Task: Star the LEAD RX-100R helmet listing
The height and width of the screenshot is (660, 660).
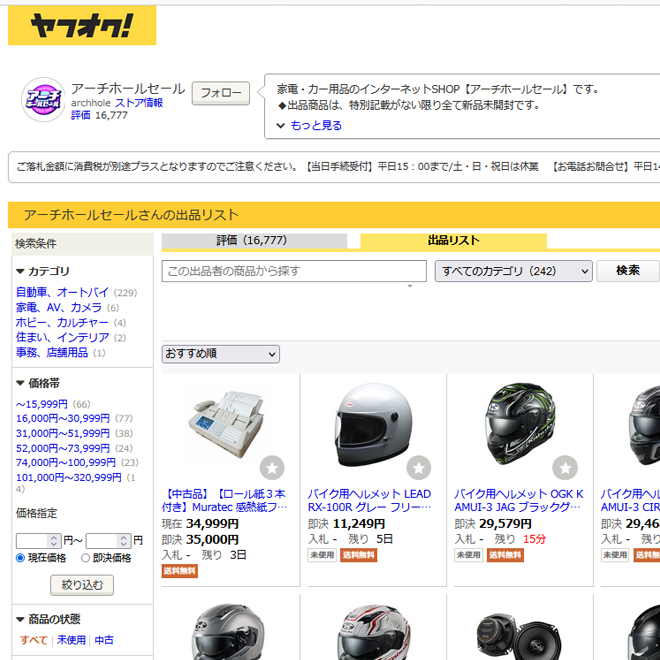Action: click(419, 467)
